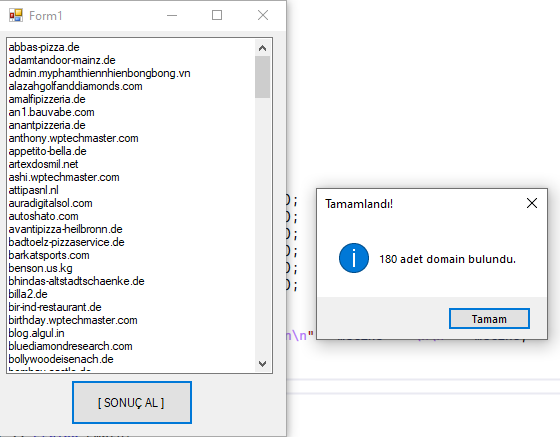This screenshot has height=437, width=560.
Task: Select anantpizzeria.de in the list
Action: (47, 125)
